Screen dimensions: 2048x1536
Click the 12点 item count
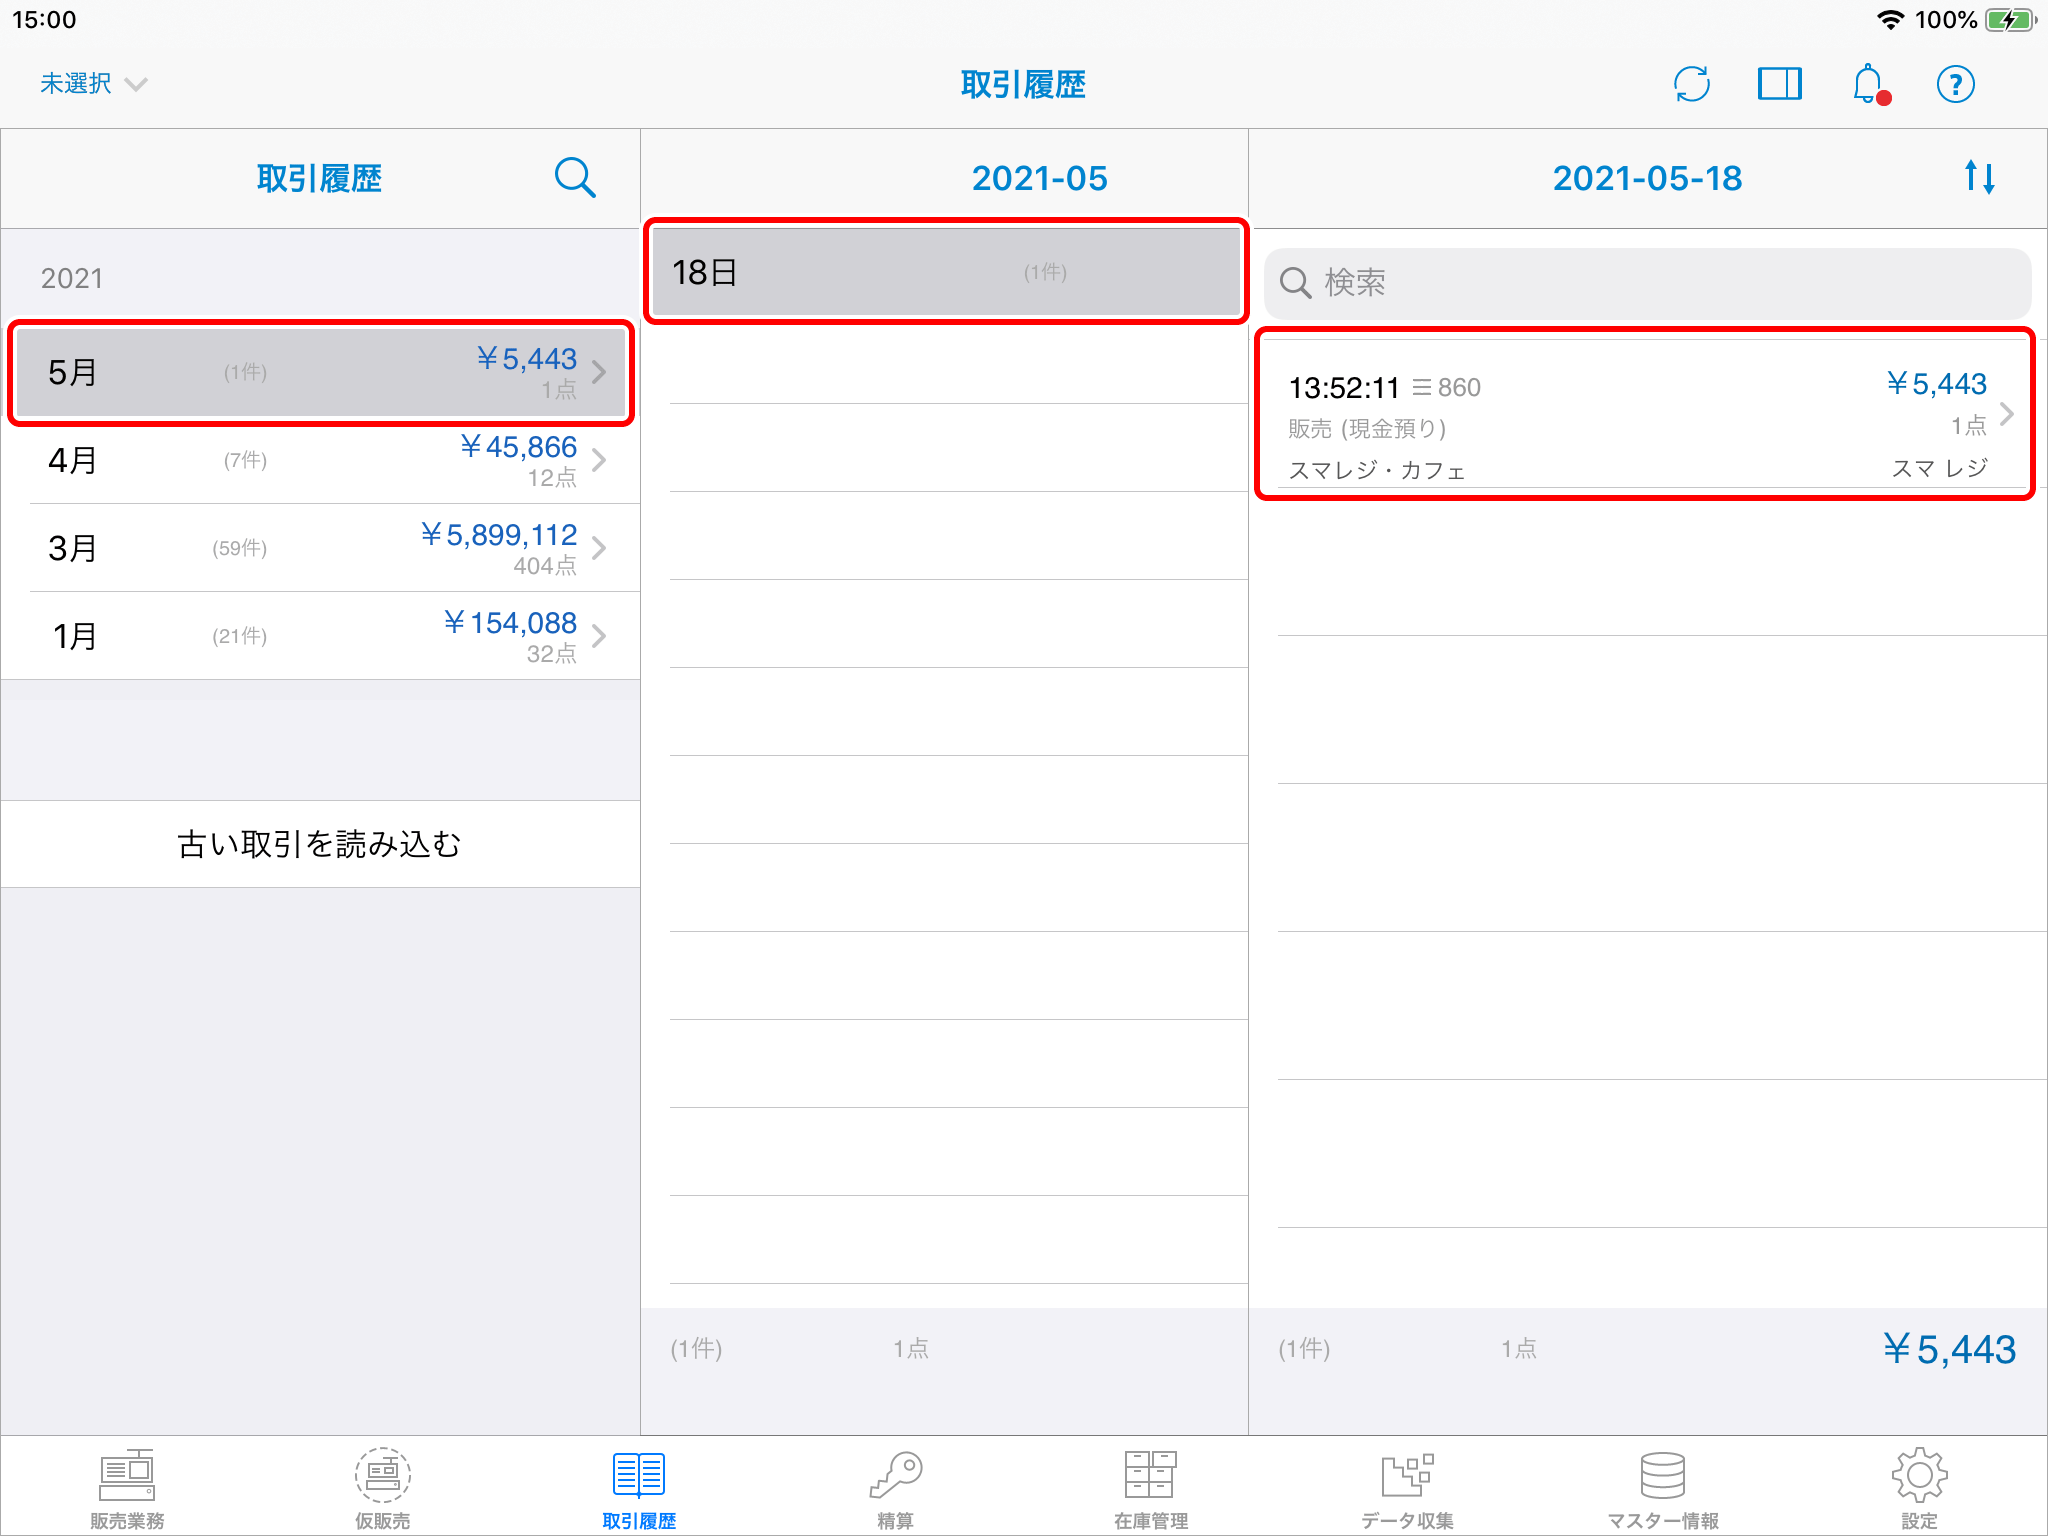pyautogui.click(x=552, y=478)
